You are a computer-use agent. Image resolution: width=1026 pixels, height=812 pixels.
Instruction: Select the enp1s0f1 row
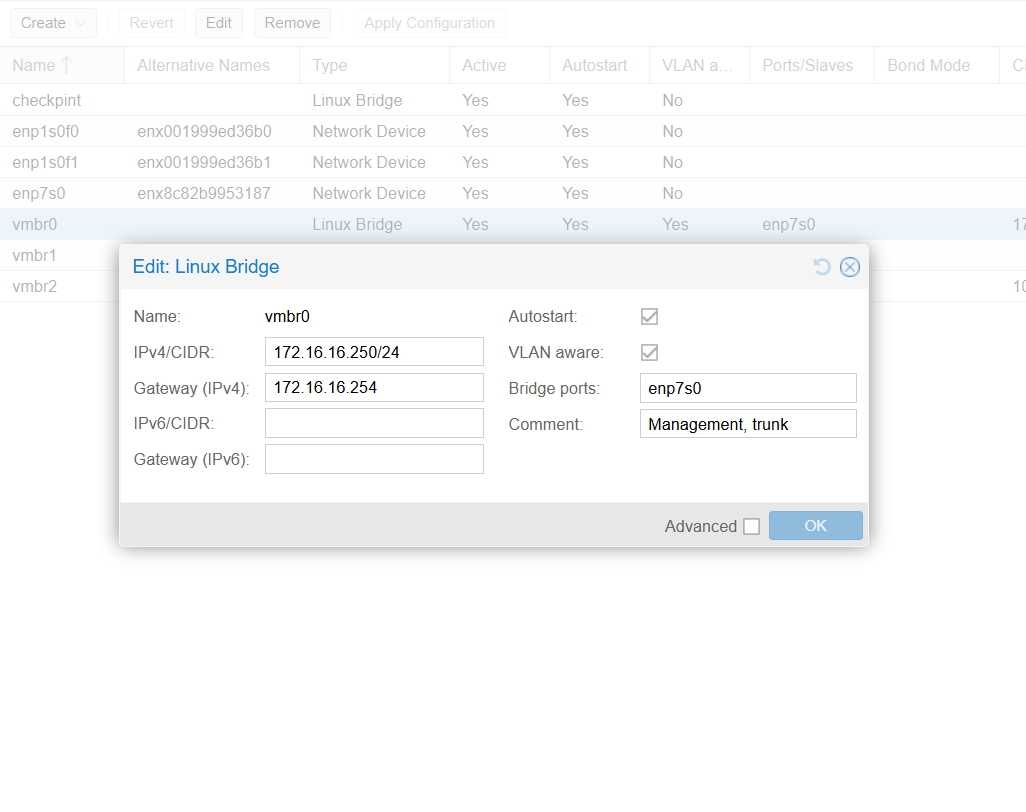513,162
